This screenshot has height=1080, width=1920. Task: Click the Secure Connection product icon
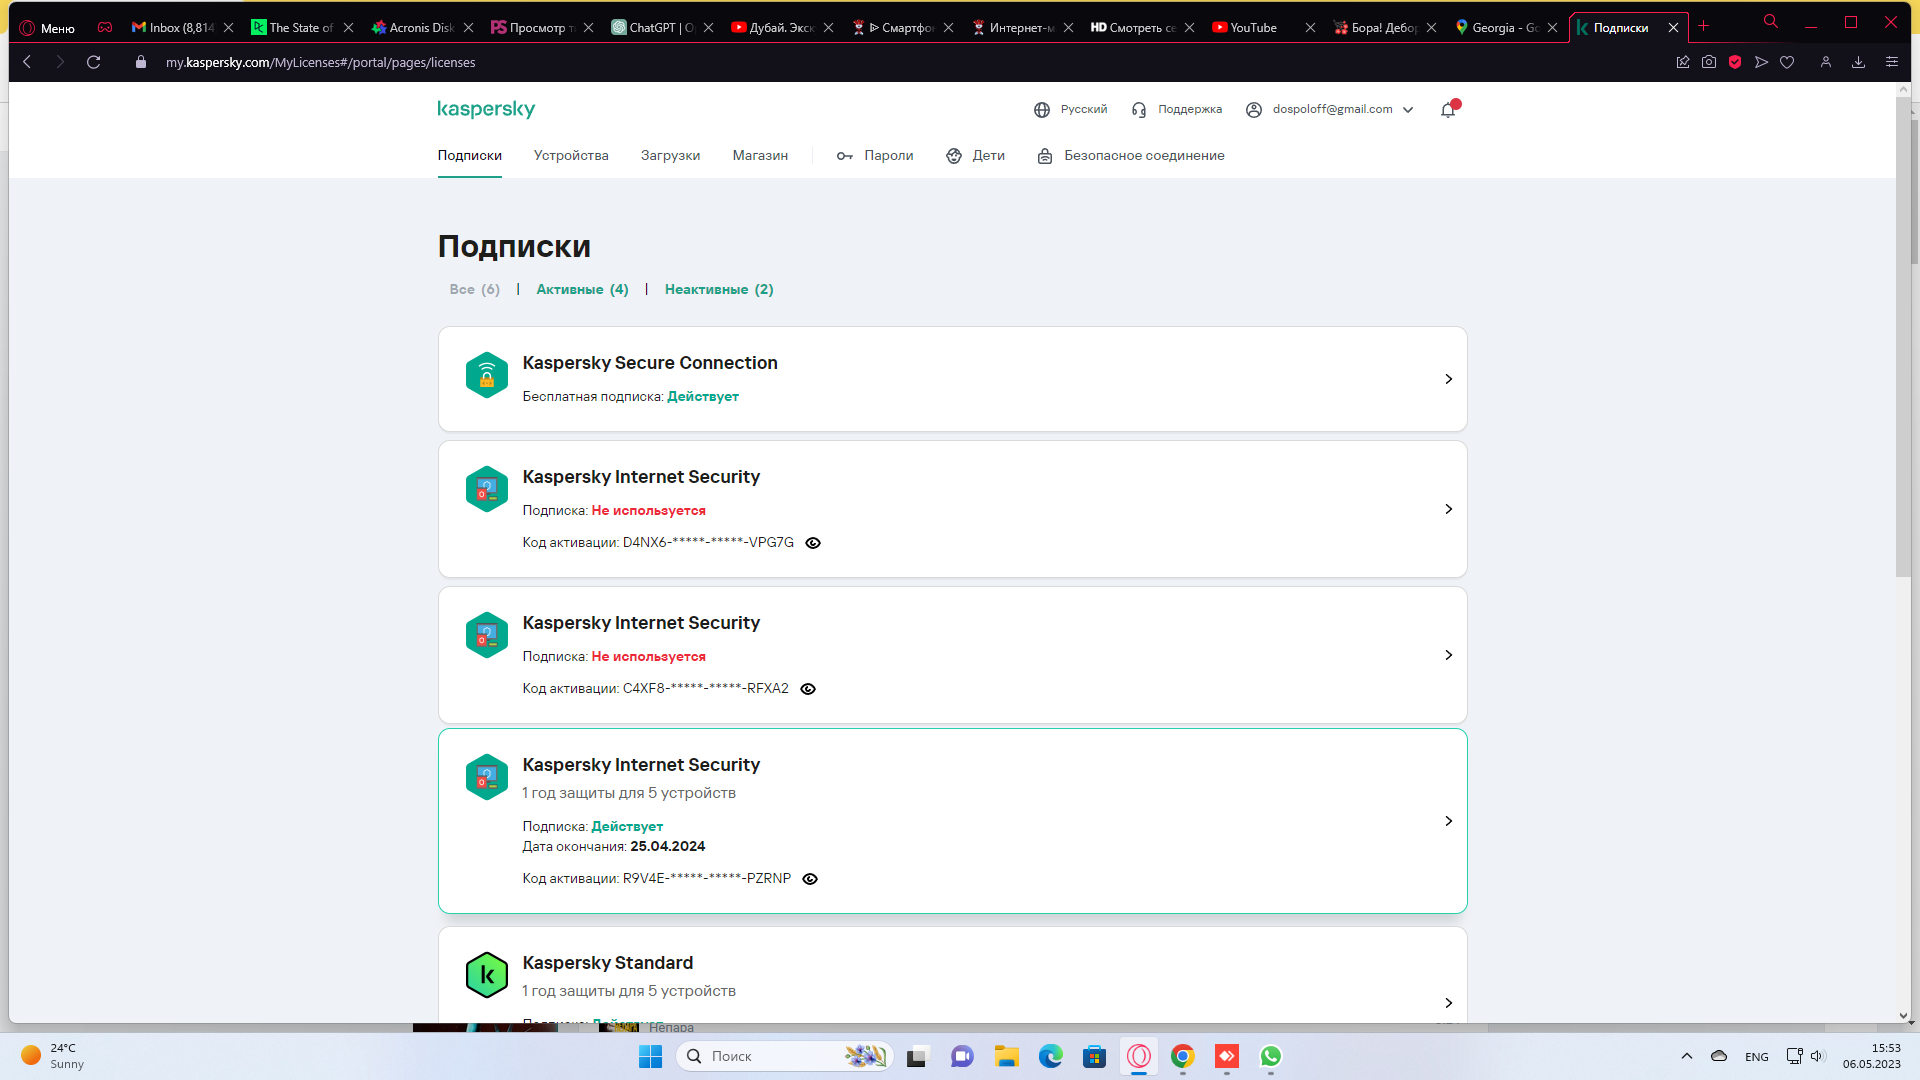[x=487, y=375]
